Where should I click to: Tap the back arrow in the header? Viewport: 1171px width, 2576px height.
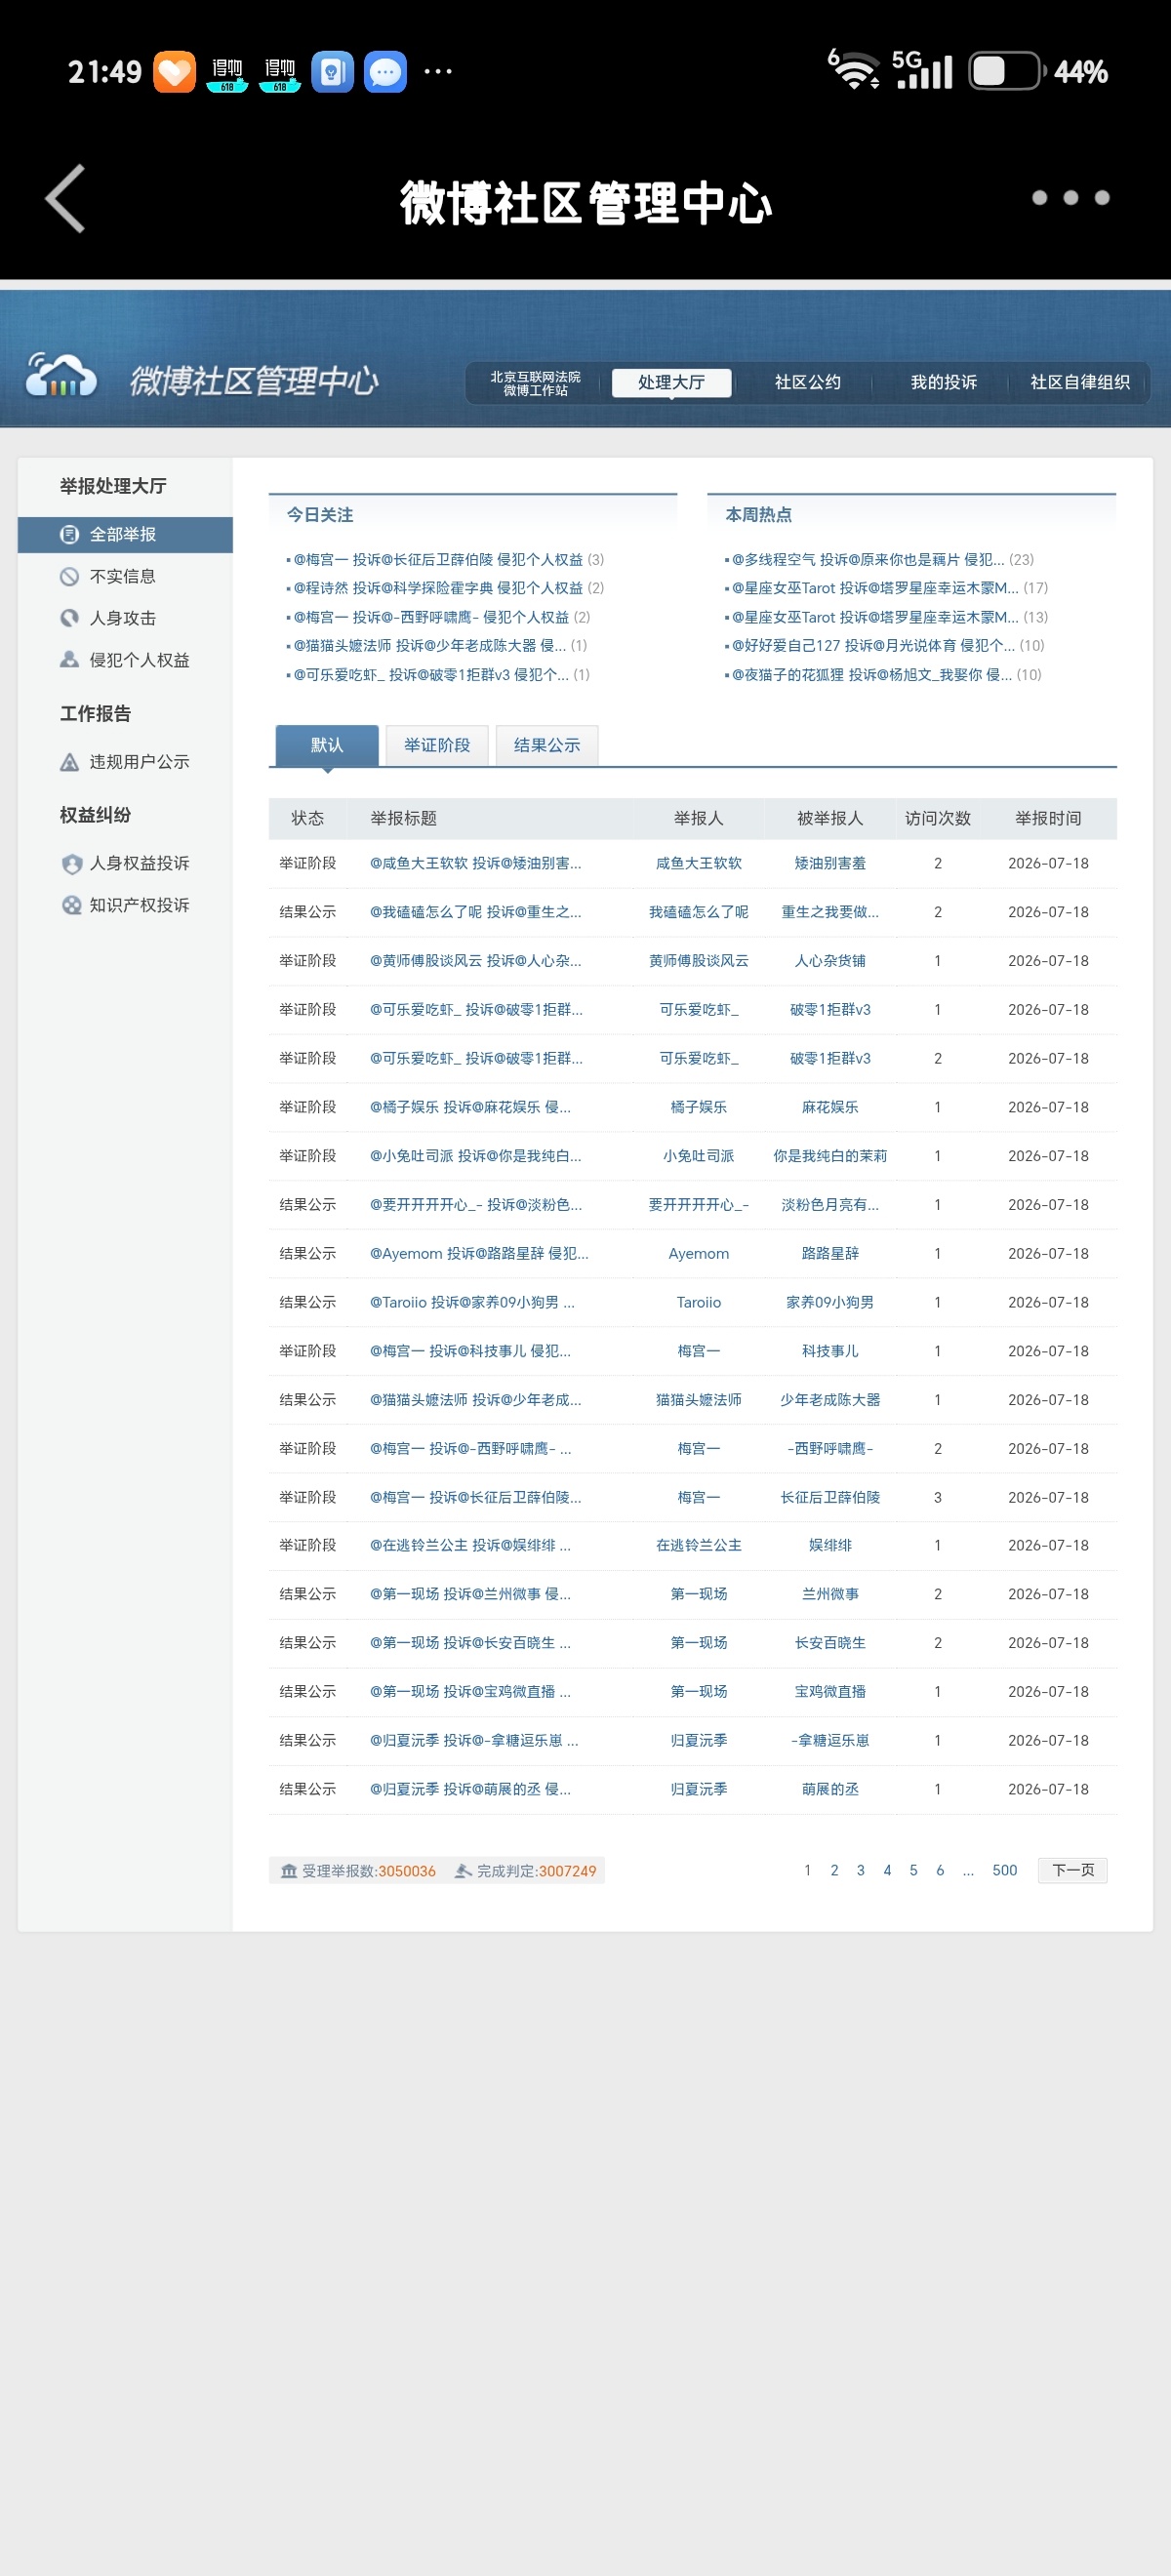66,199
